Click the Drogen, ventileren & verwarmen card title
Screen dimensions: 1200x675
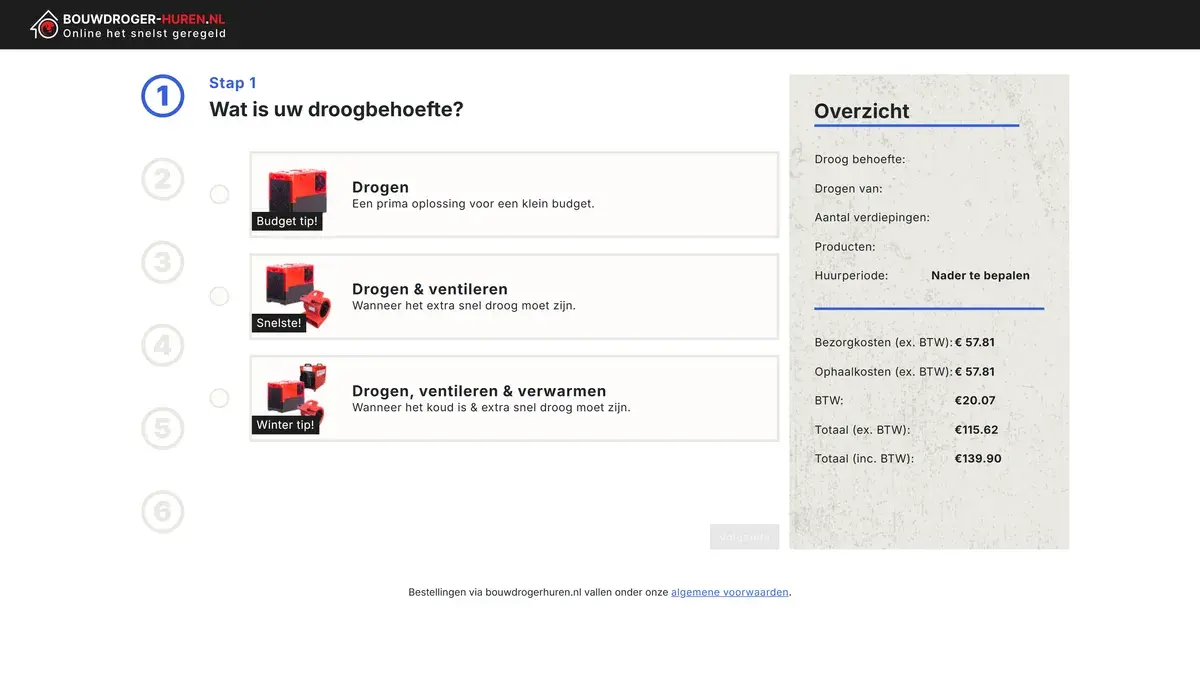(478, 391)
